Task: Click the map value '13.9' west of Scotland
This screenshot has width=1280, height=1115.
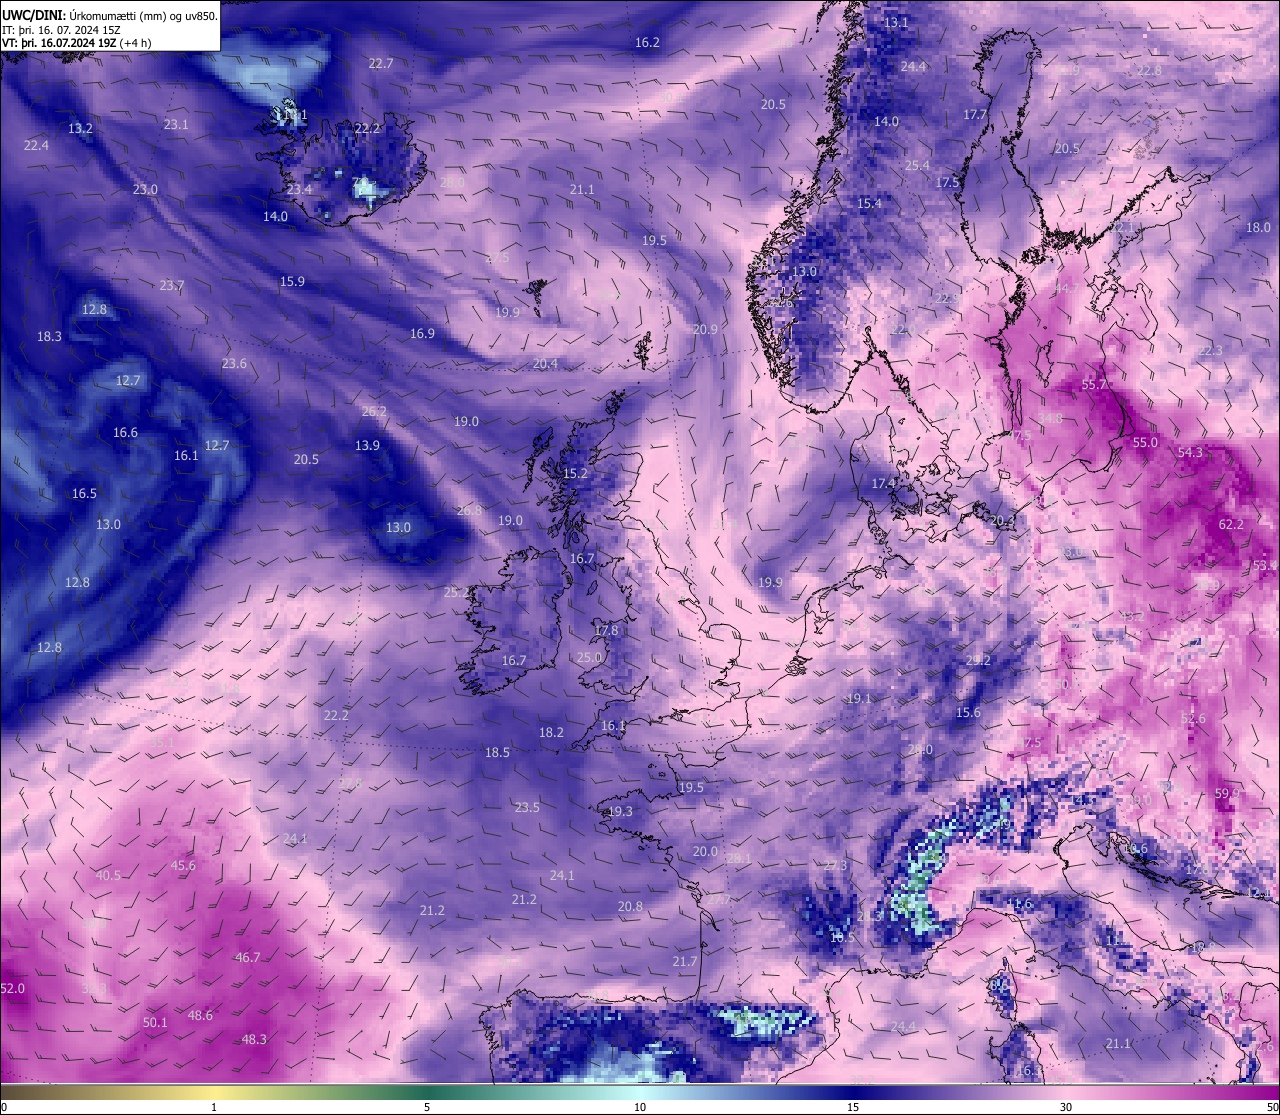Action: (367, 445)
